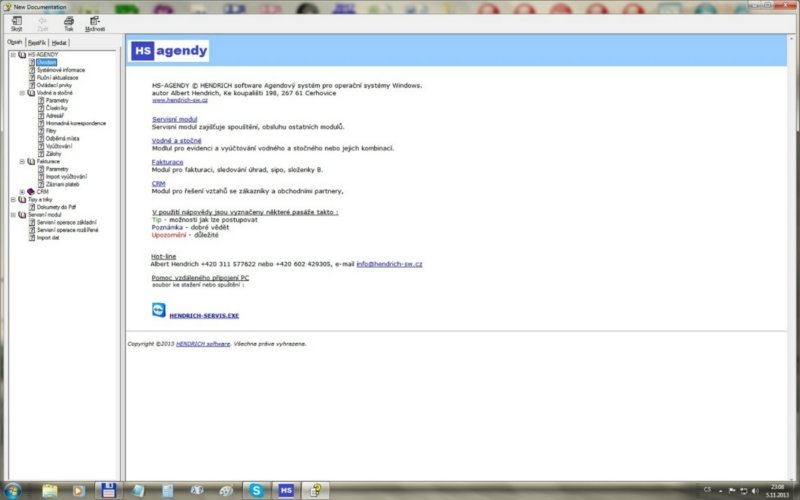Click the page icon beside Import dat
Viewport: 800px width, 500px height.
(x=32, y=238)
